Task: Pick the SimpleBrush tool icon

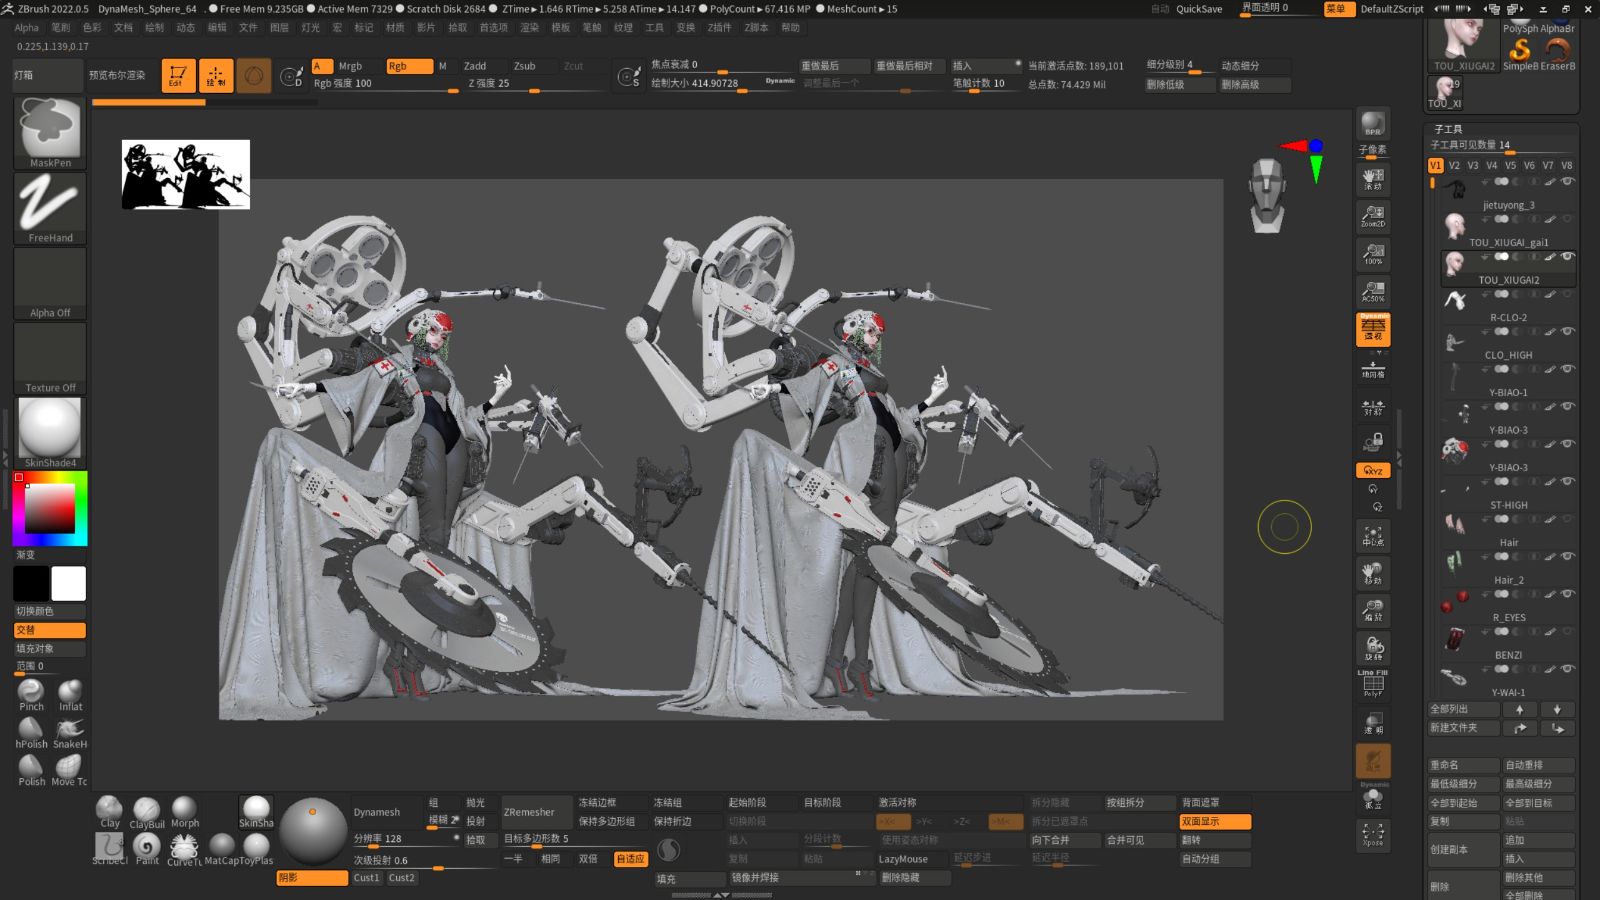Action: [x=1520, y=52]
